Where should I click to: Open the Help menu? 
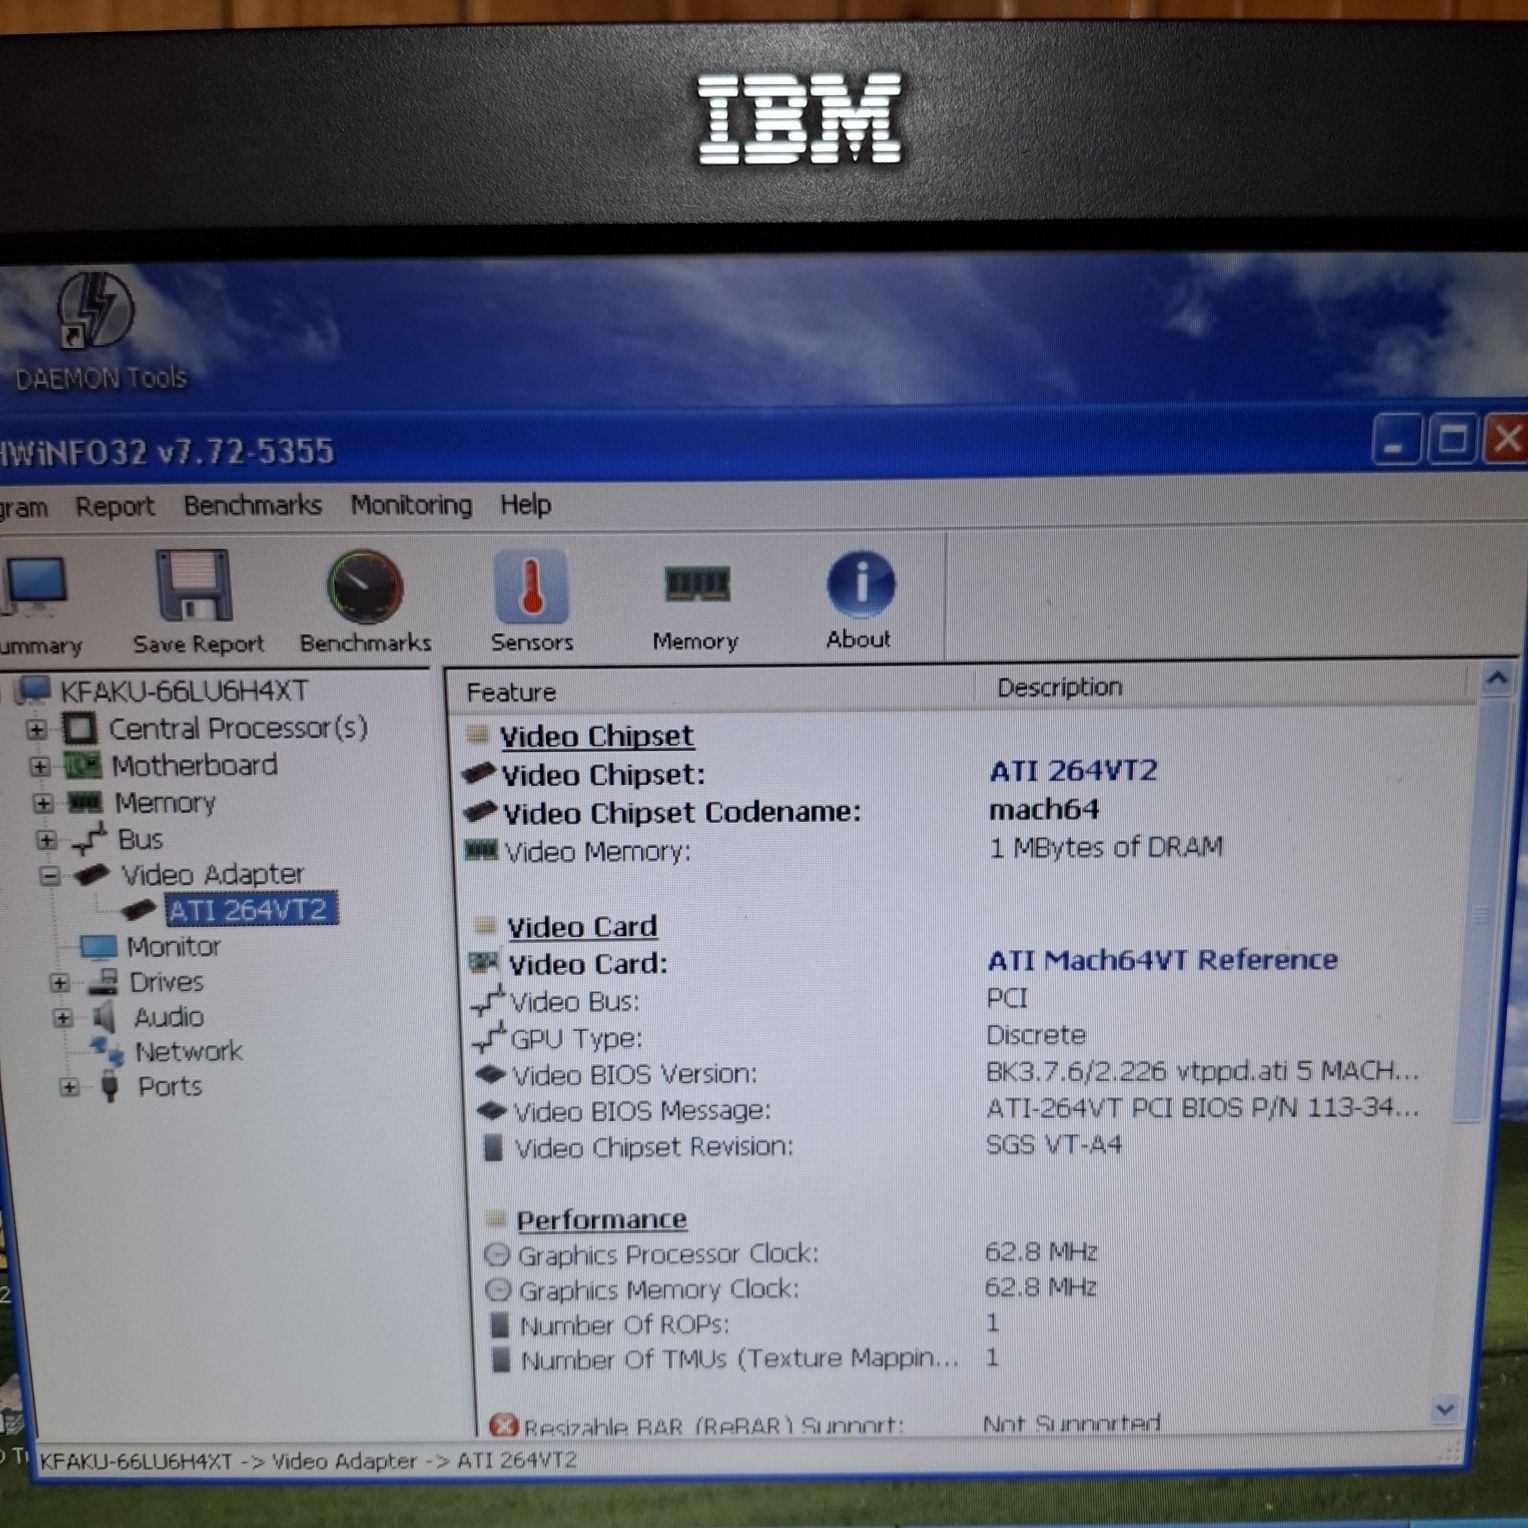(x=525, y=504)
